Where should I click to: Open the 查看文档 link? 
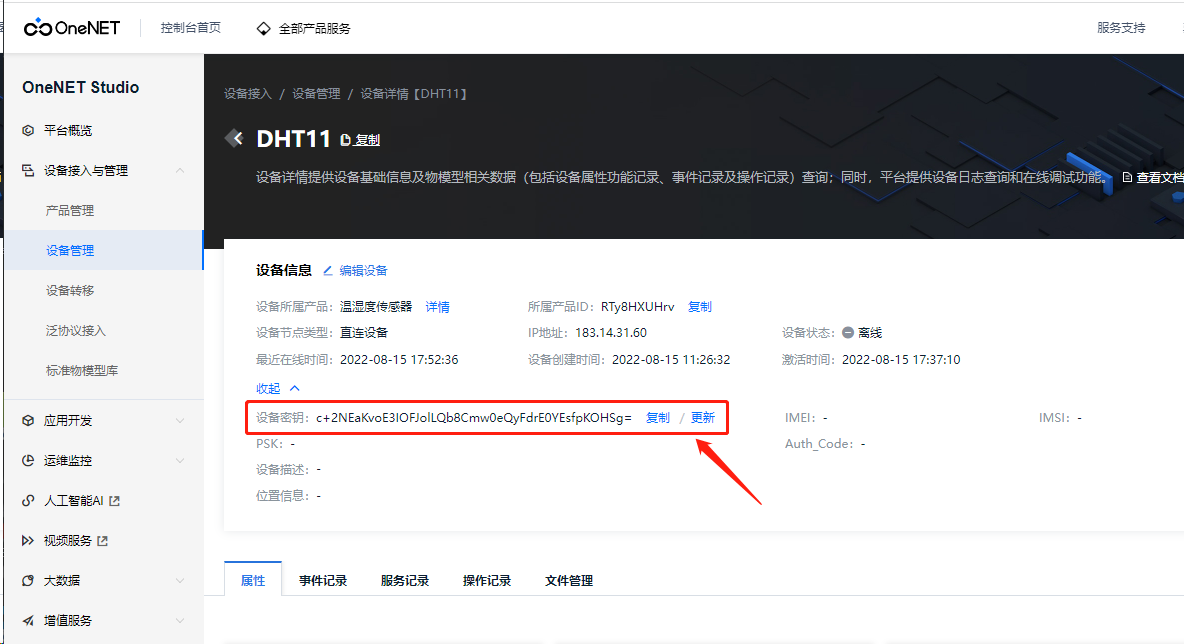[x=1160, y=177]
